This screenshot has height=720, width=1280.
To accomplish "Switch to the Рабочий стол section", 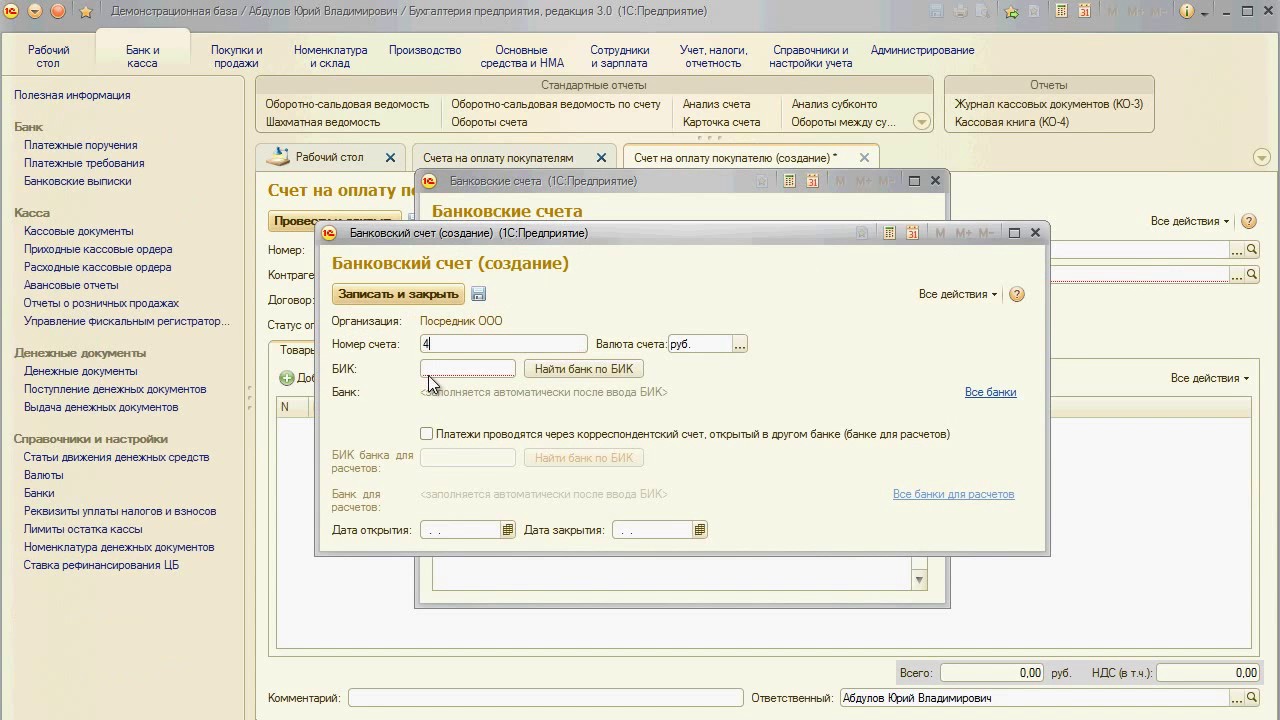I will pos(48,56).
